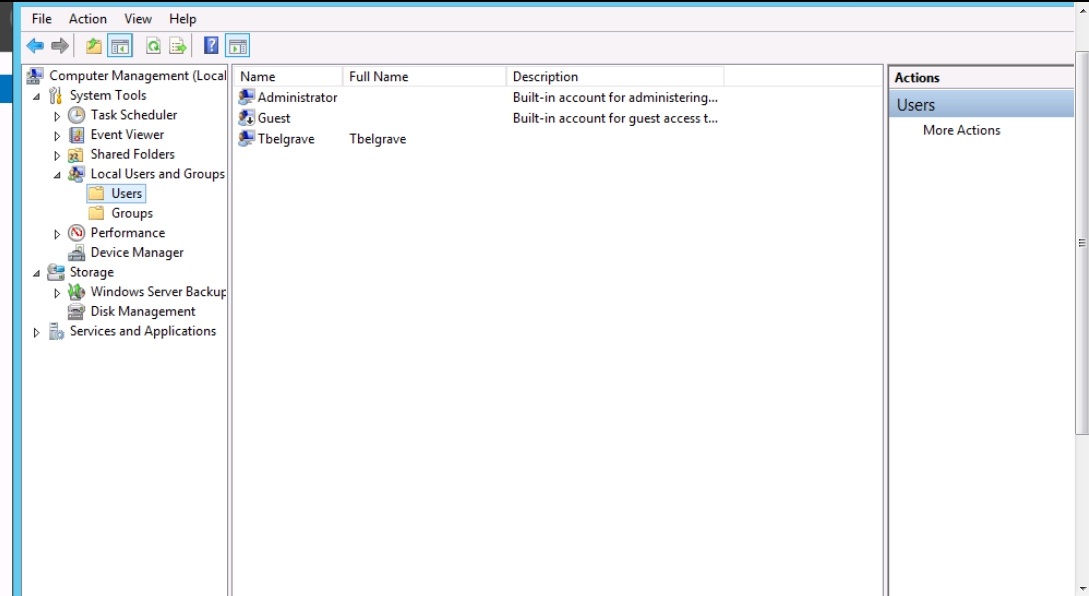Expand the Task Scheduler node
This screenshot has width=1089, height=596.
click(57, 116)
